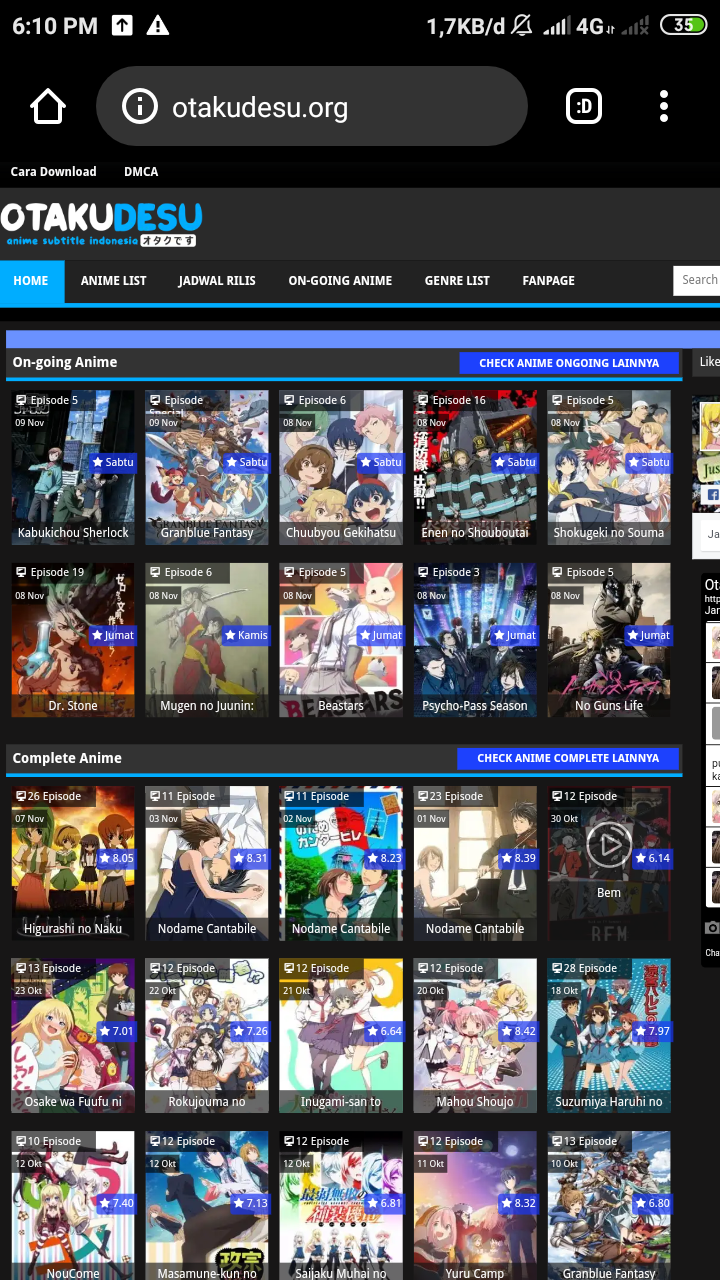Open the No Guns Life thumbnail
Viewport: 720px width, 1280px height.
click(609, 640)
